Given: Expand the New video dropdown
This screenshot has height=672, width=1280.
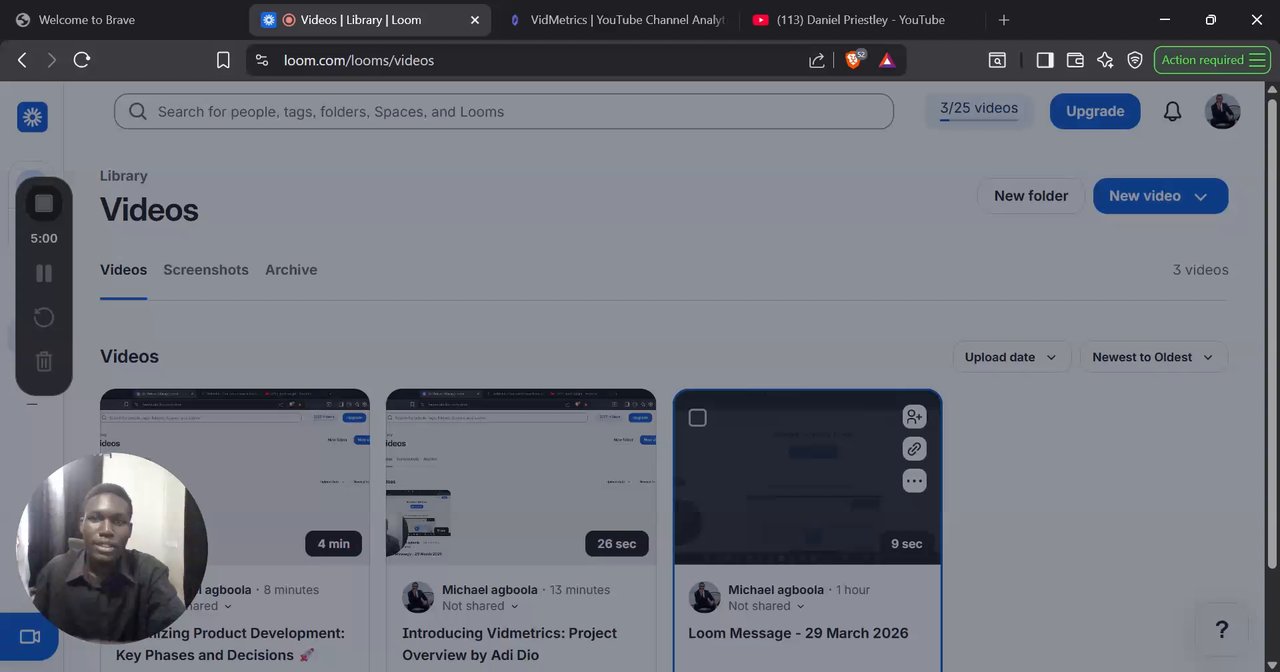Looking at the screenshot, I should [1201, 197].
